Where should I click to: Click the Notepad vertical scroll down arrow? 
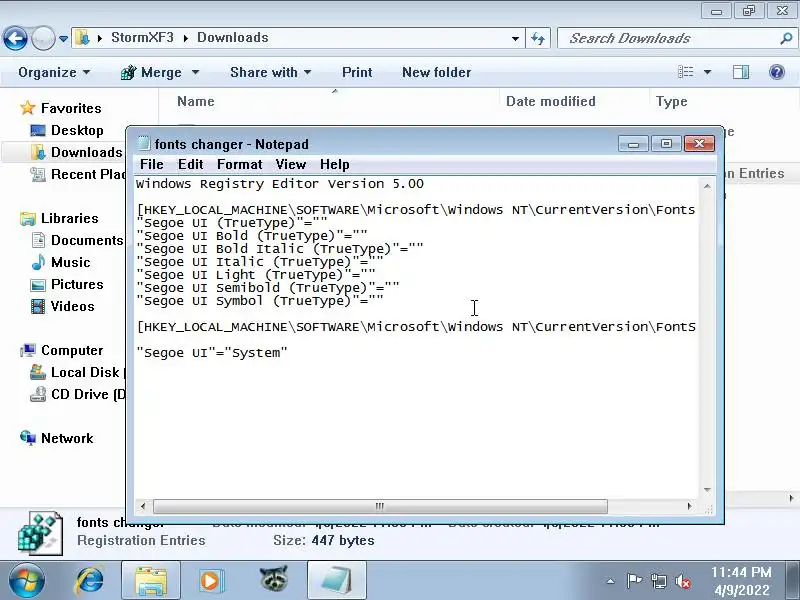coord(707,490)
